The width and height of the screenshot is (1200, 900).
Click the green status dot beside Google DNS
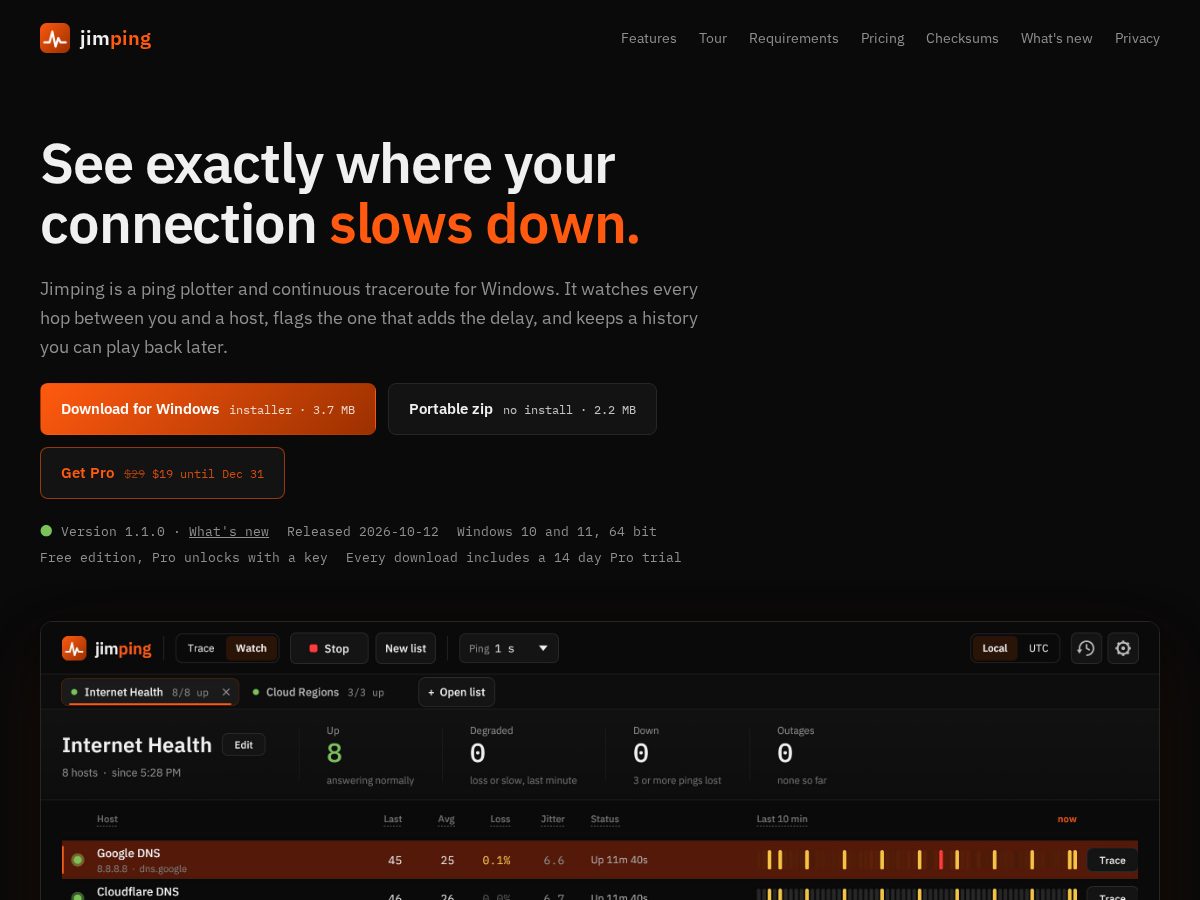tap(78, 860)
